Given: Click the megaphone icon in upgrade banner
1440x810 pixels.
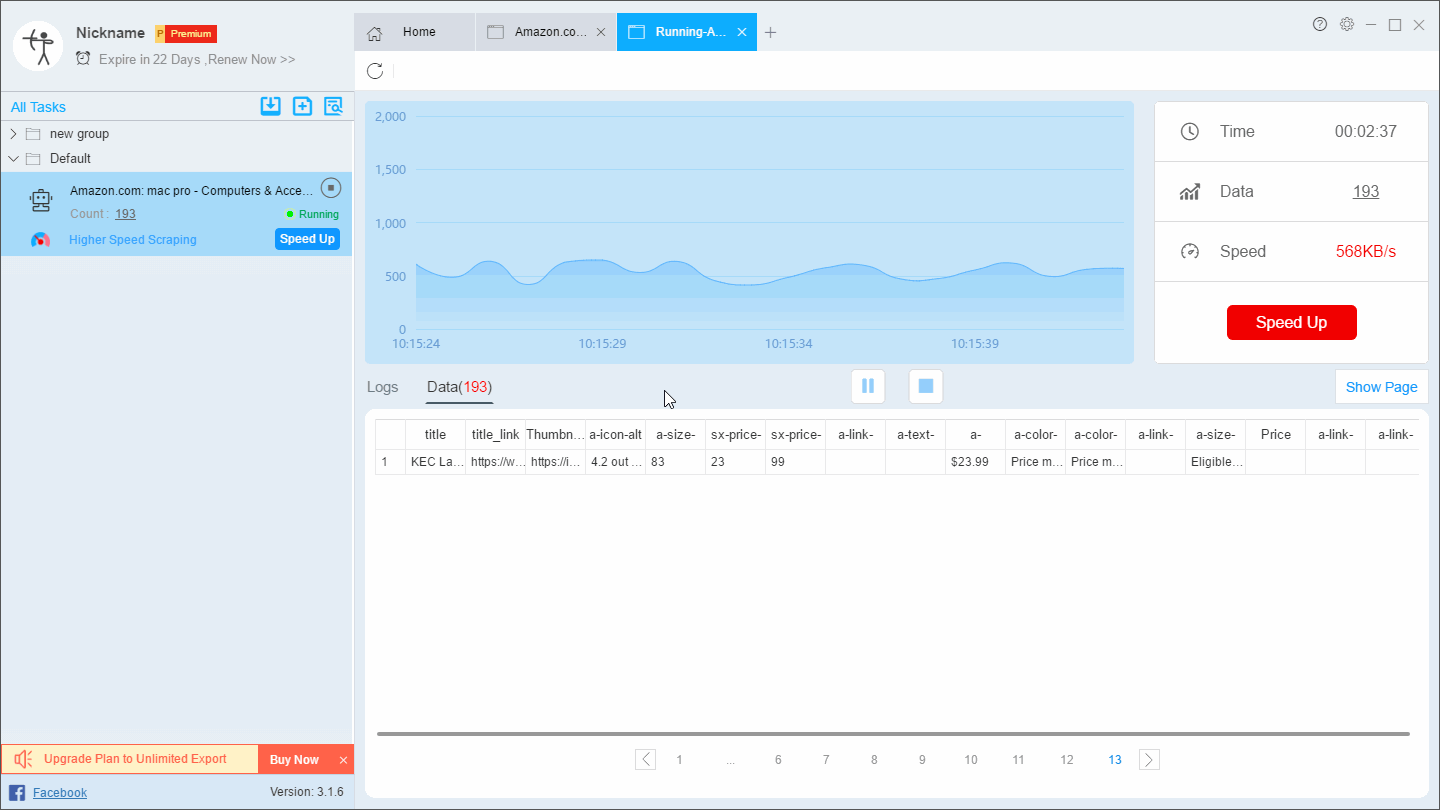Looking at the screenshot, I should click(23, 759).
